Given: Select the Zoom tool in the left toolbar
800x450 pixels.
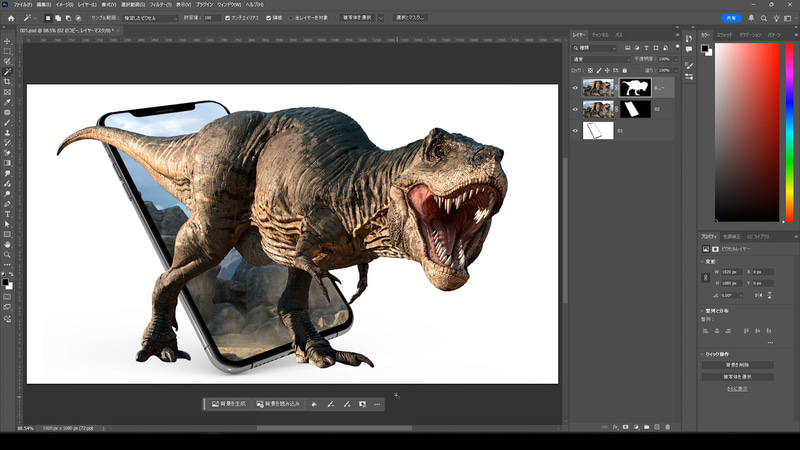Looking at the screenshot, I should [7, 254].
